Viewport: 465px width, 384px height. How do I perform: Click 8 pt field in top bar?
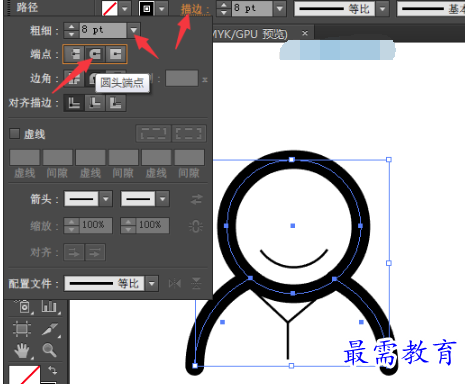click(x=252, y=8)
